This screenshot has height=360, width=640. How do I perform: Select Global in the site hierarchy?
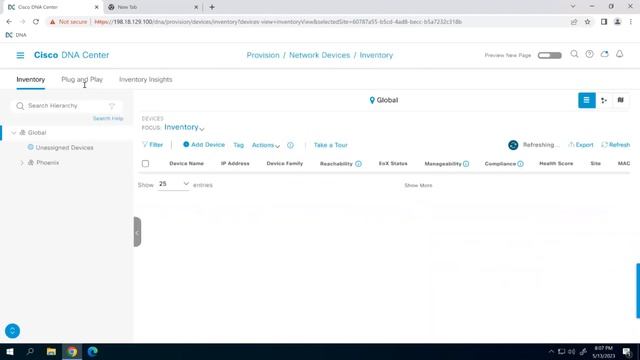(x=37, y=133)
